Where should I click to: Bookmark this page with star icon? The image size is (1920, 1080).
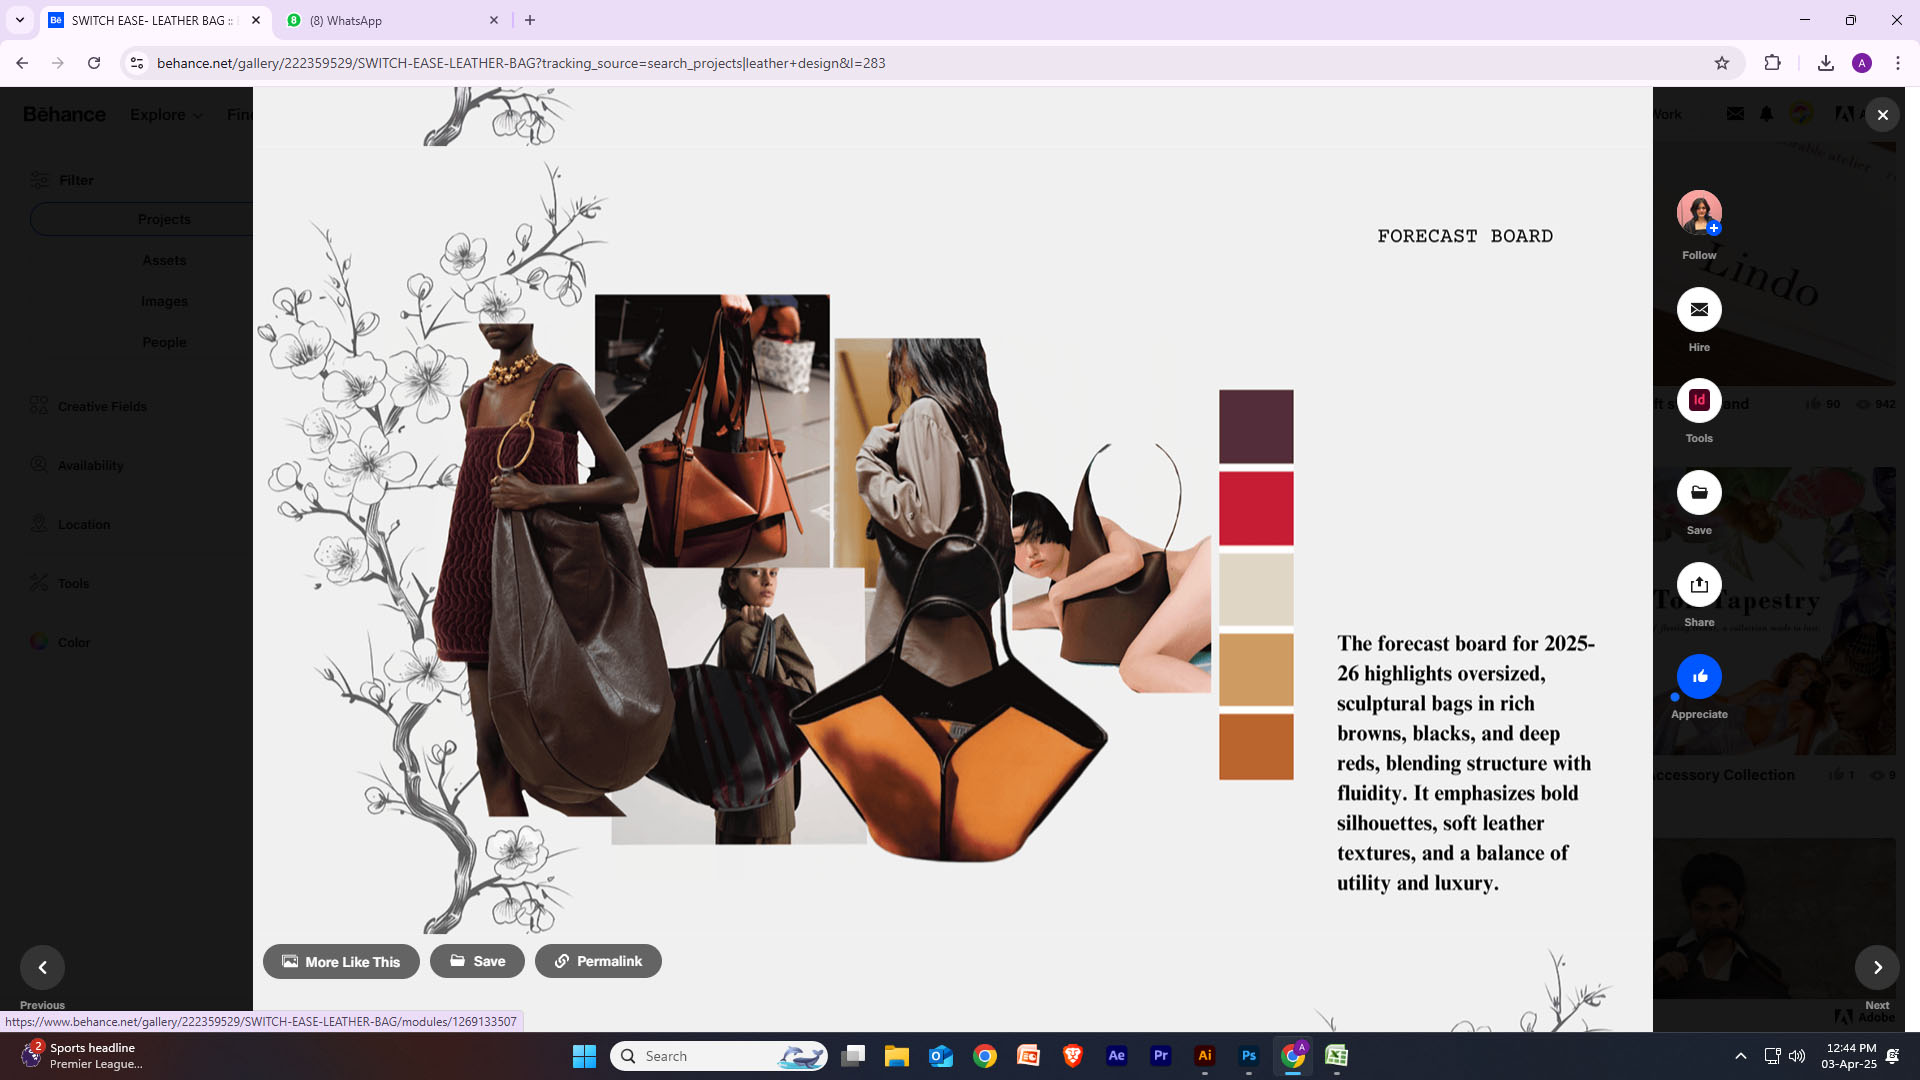click(1721, 63)
